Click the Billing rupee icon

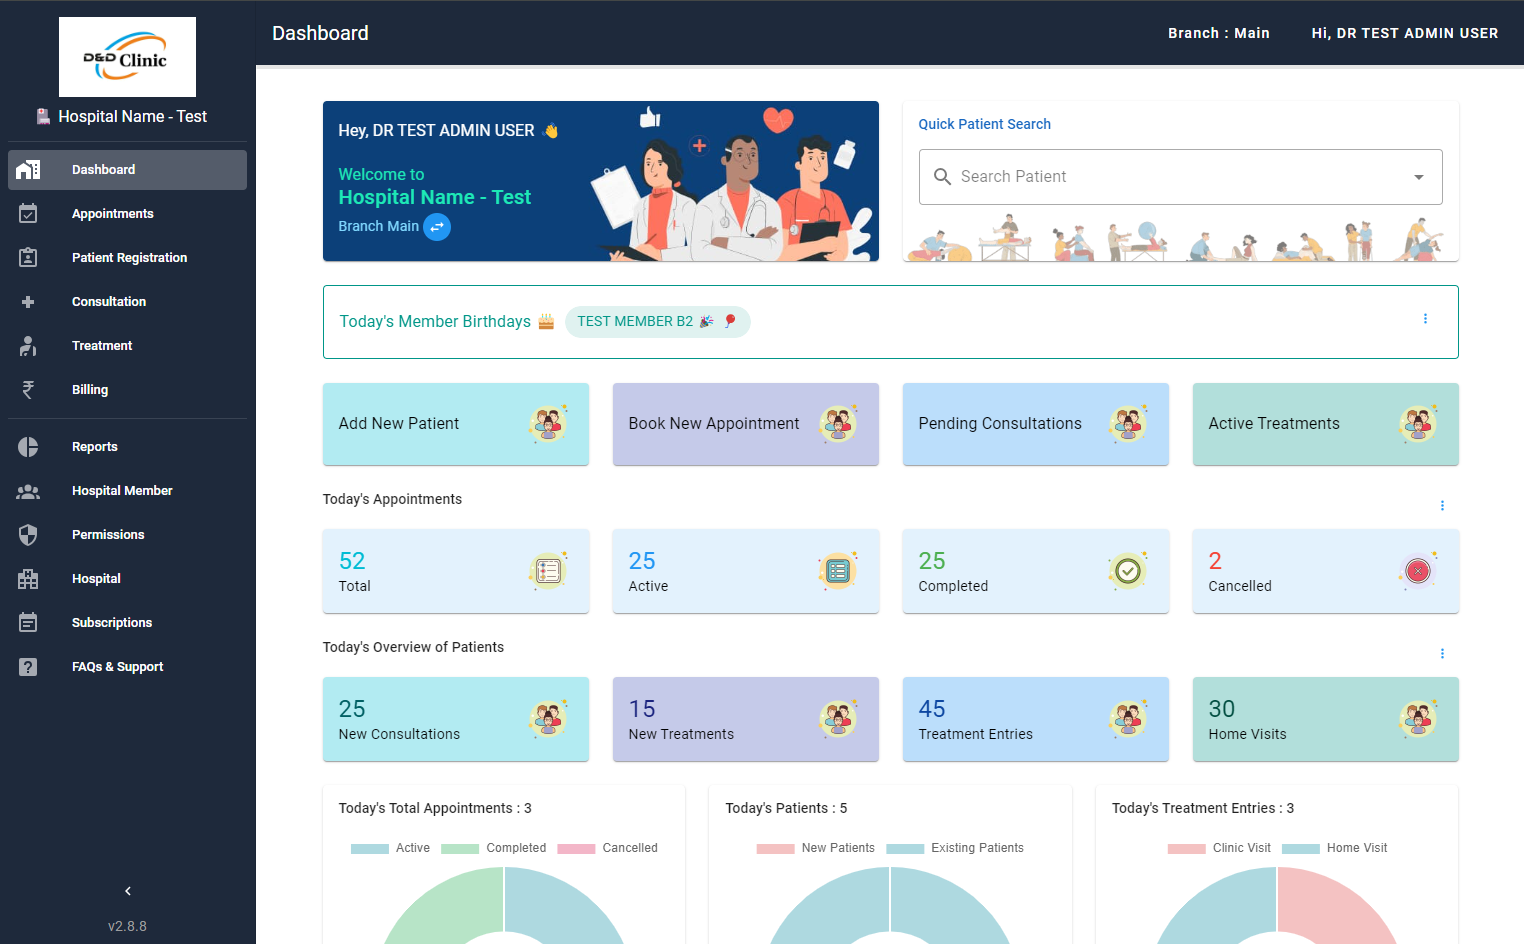[28, 390]
